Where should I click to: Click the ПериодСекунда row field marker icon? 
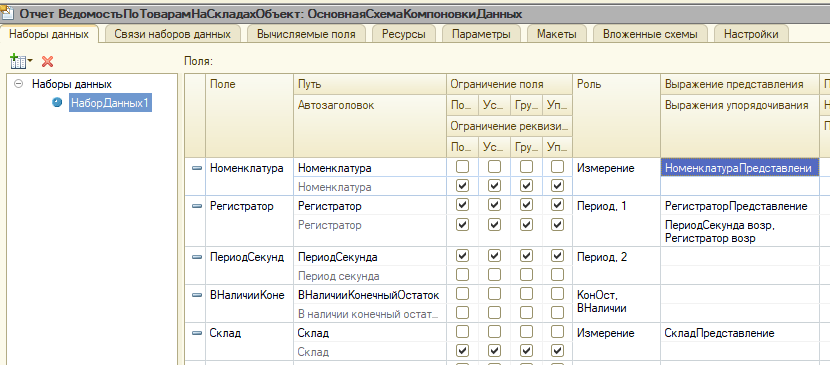(x=197, y=257)
